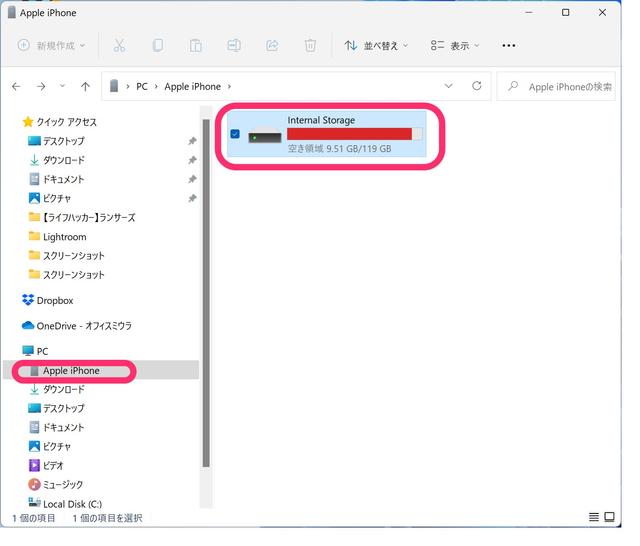The image size is (640, 546).
Task: Click PC in the address breadcrumb
Action: (142, 87)
